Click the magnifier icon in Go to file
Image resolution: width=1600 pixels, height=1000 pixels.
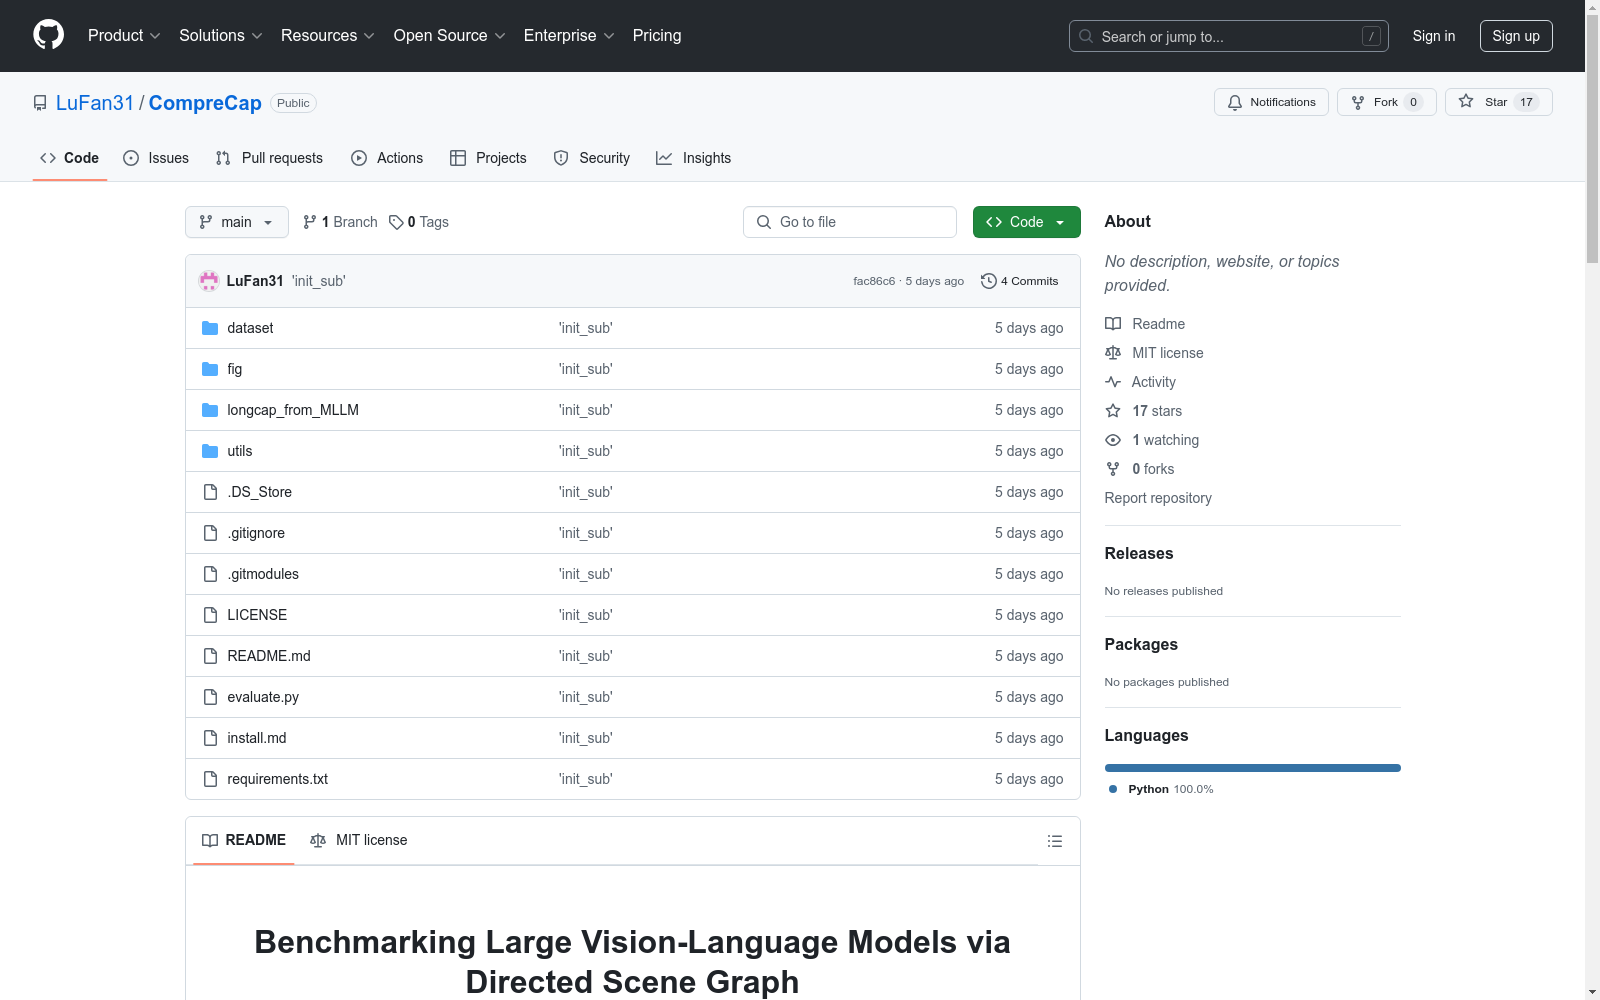point(764,222)
